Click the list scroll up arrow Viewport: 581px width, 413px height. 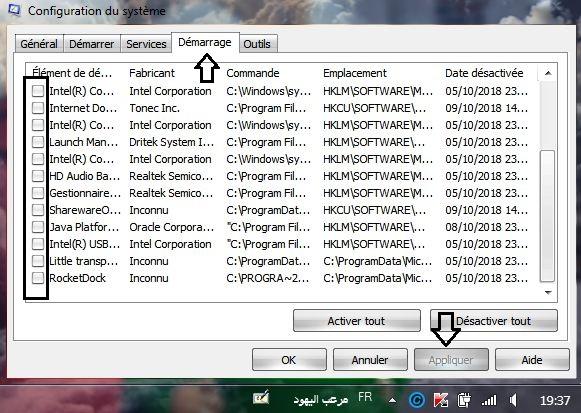point(548,73)
